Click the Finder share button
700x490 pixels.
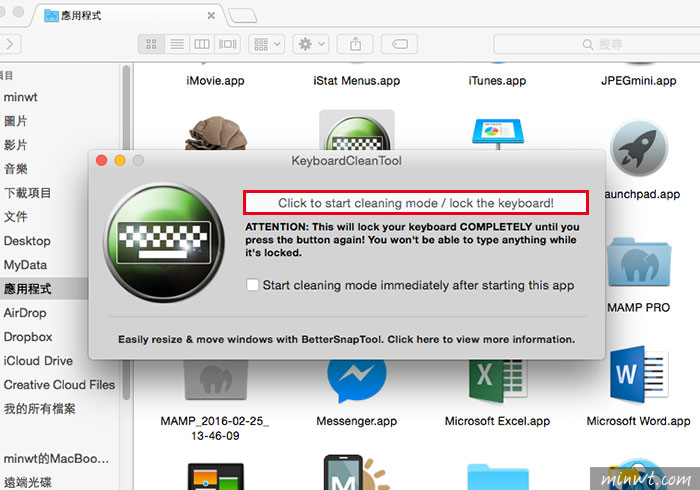coord(355,44)
